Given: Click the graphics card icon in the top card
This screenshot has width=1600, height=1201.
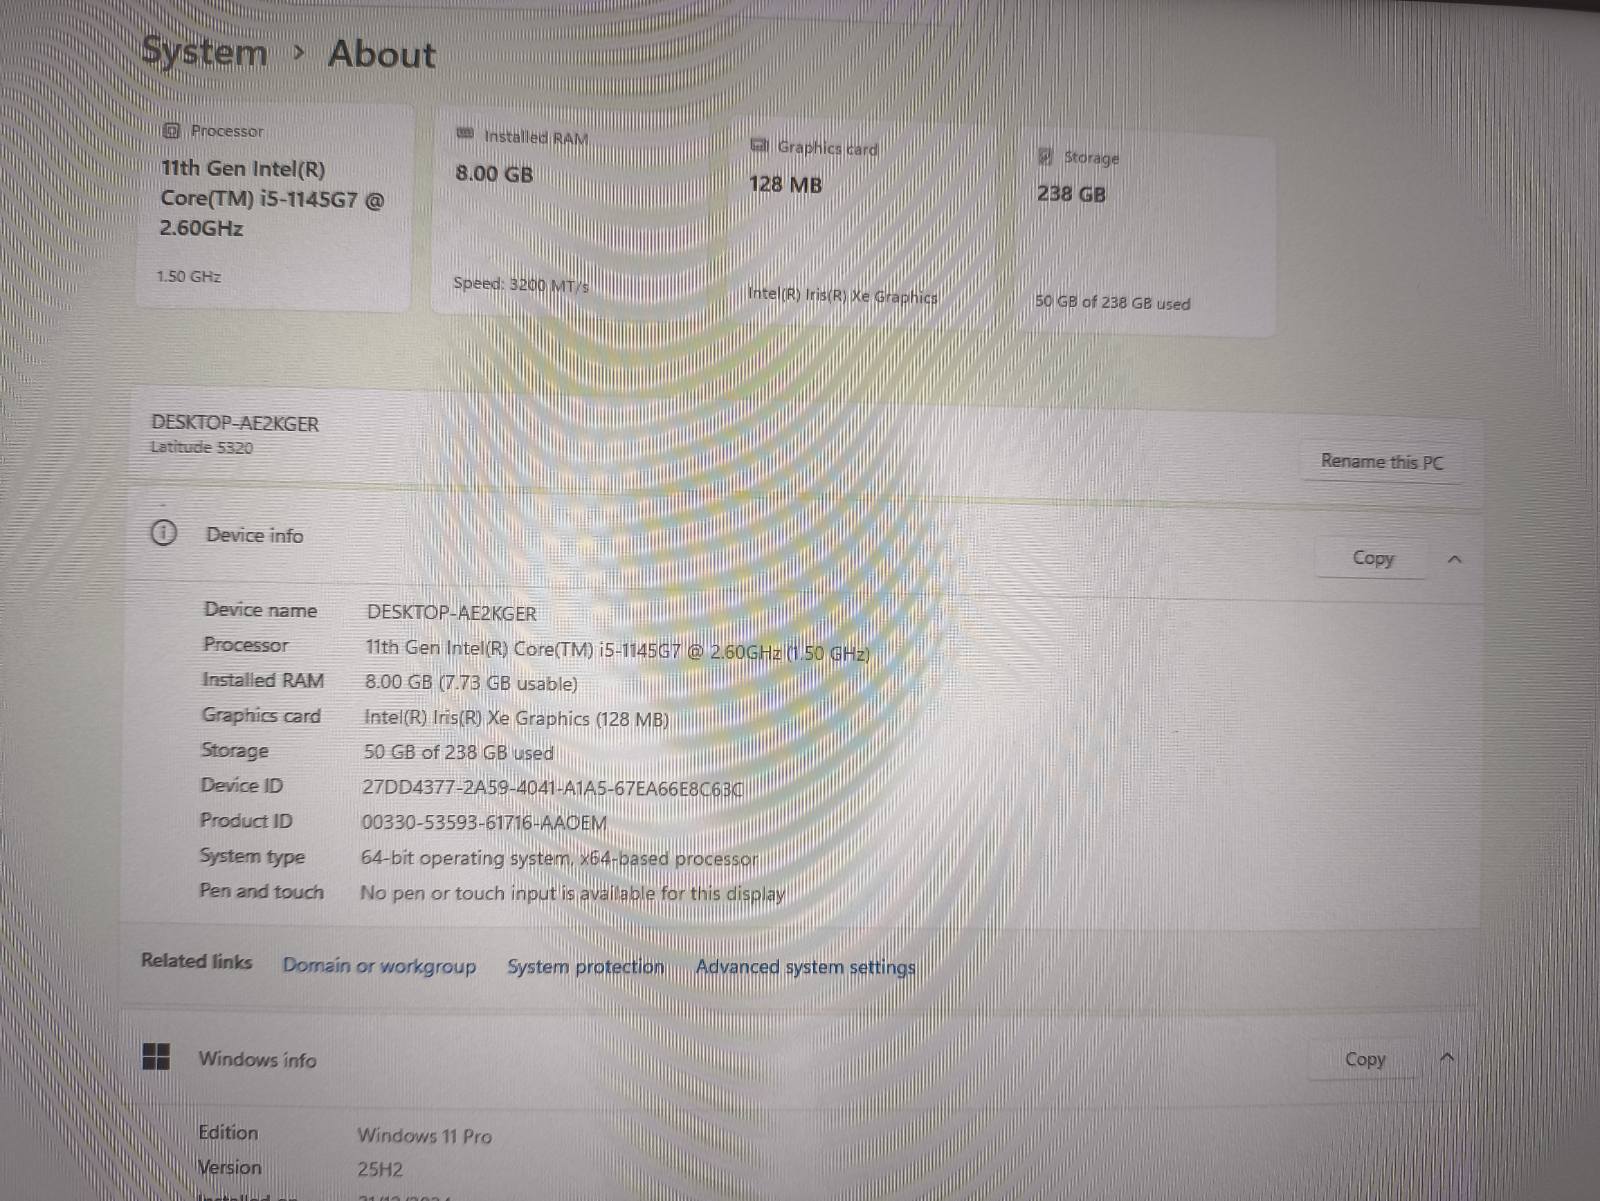Looking at the screenshot, I should pos(760,145).
